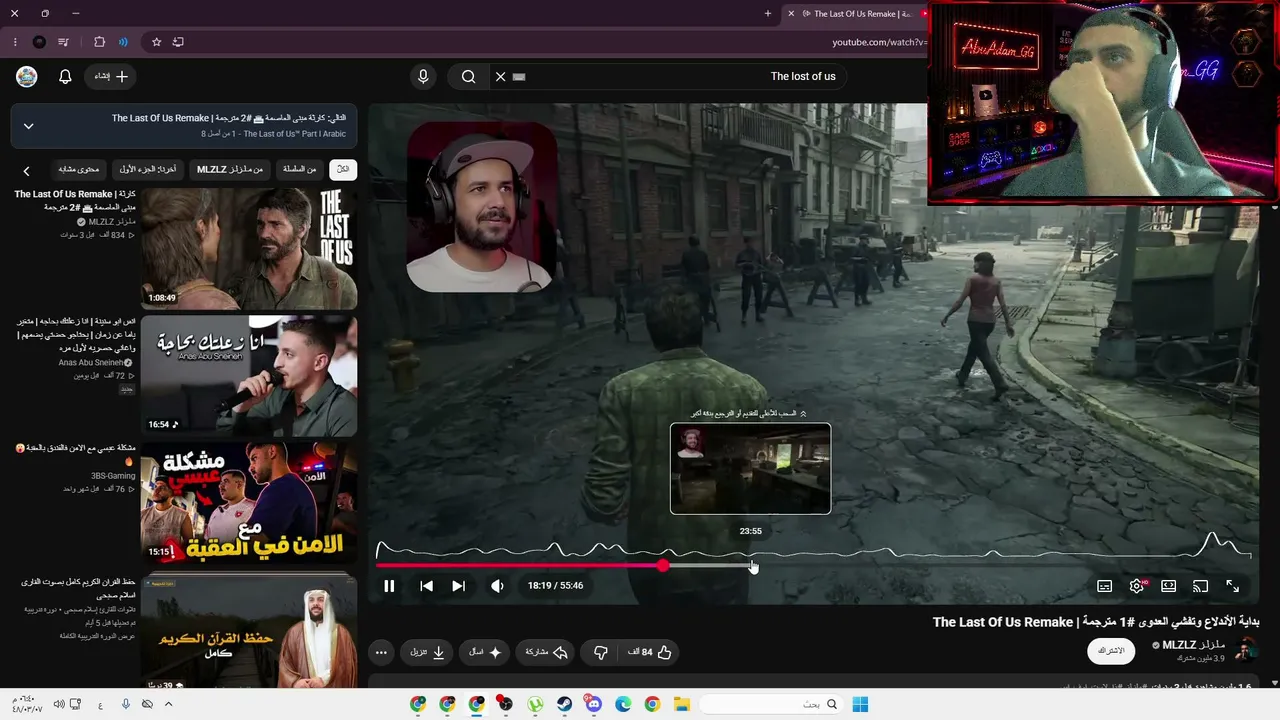Open Chrome three-dot menu
This screenshot has width=1280, height=720.
click(15, 42)
